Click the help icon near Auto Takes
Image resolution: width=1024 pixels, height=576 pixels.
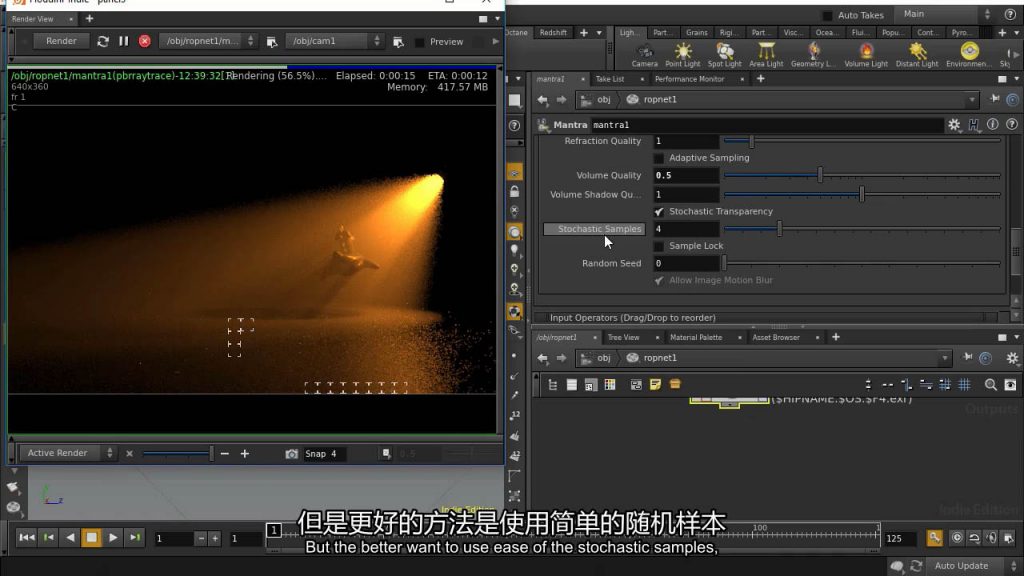click(x=1010, y=14)
